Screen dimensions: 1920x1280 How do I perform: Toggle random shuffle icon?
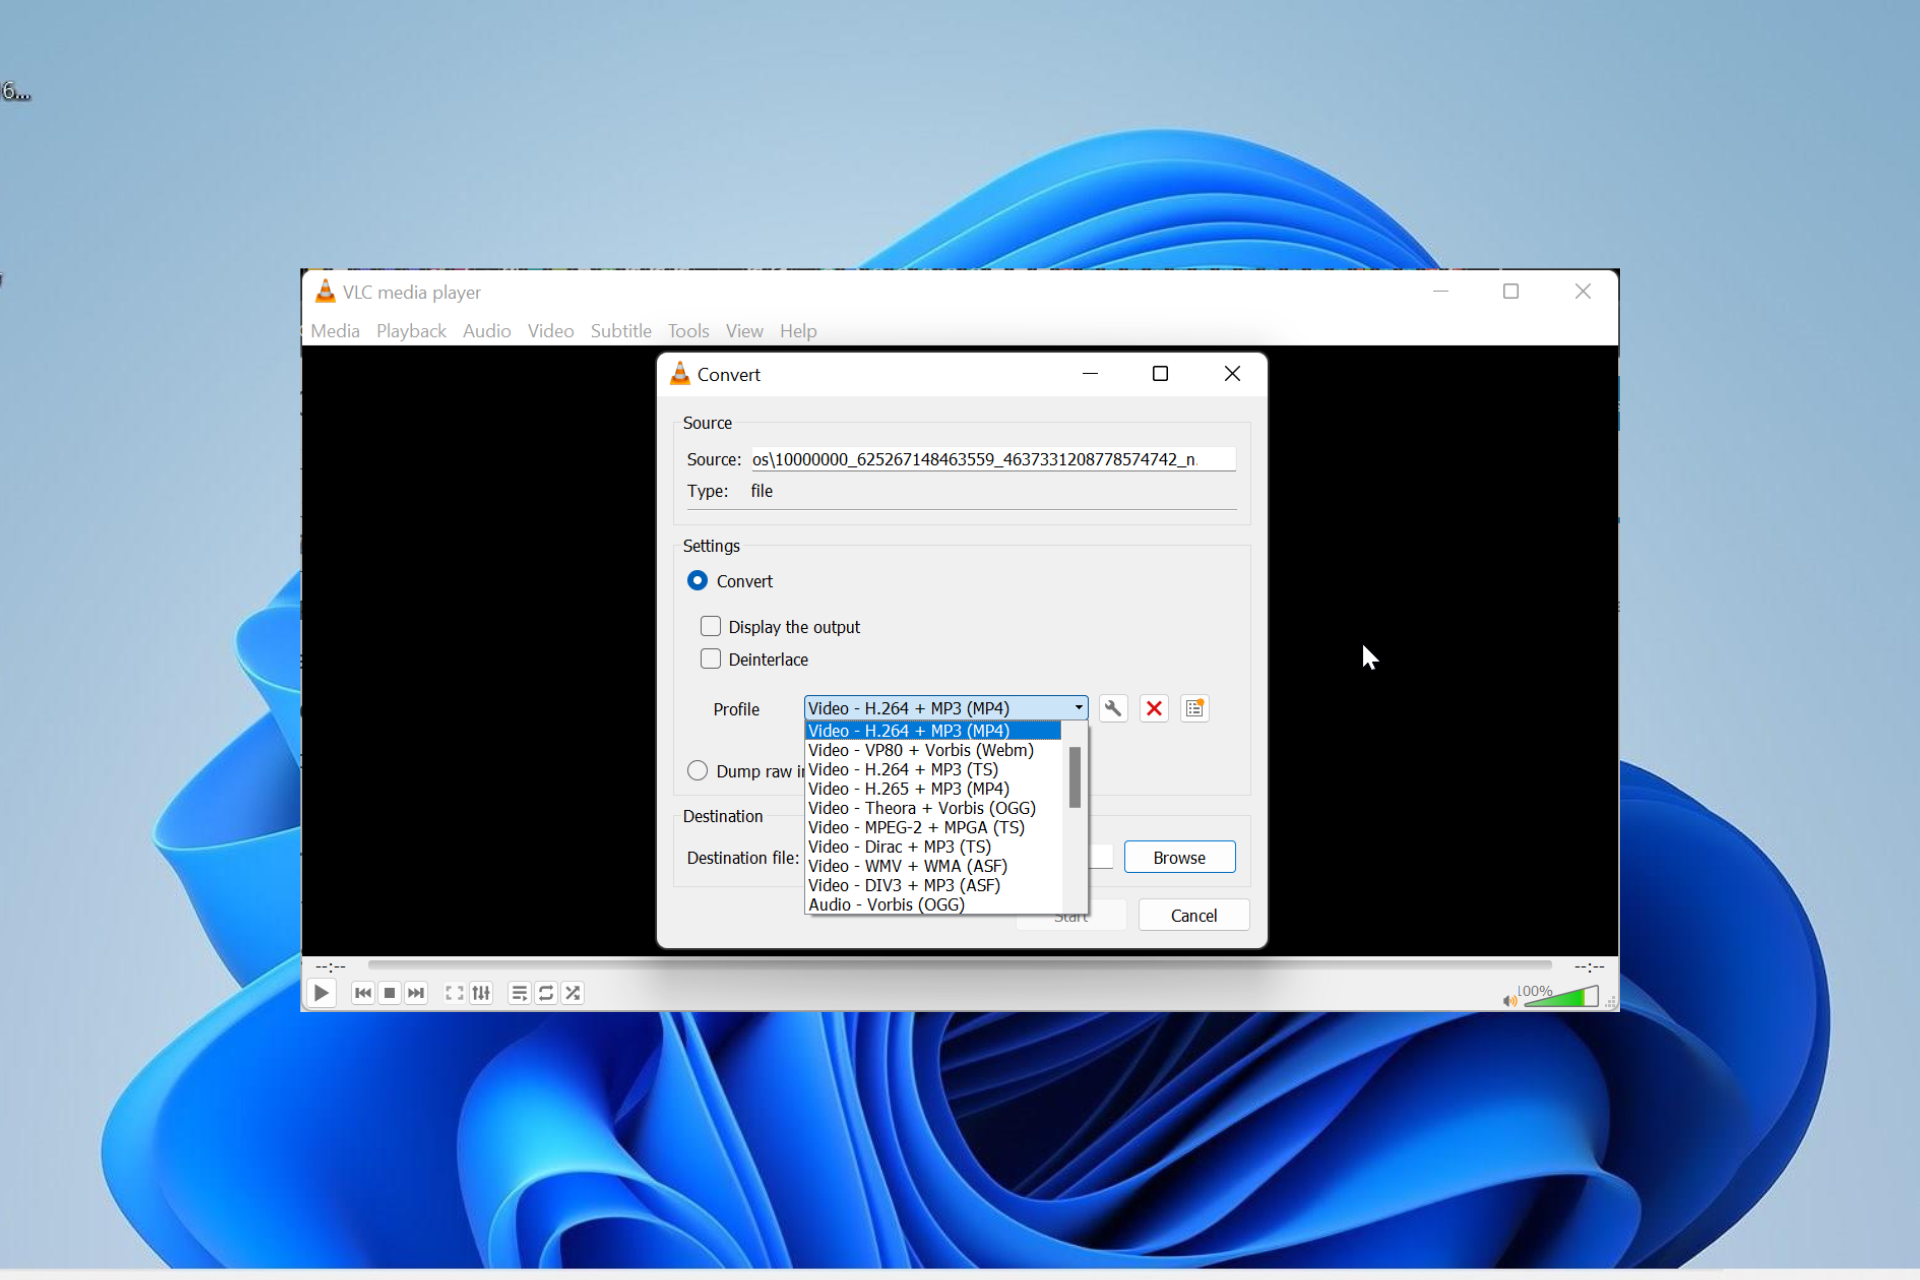pos(573,993)
